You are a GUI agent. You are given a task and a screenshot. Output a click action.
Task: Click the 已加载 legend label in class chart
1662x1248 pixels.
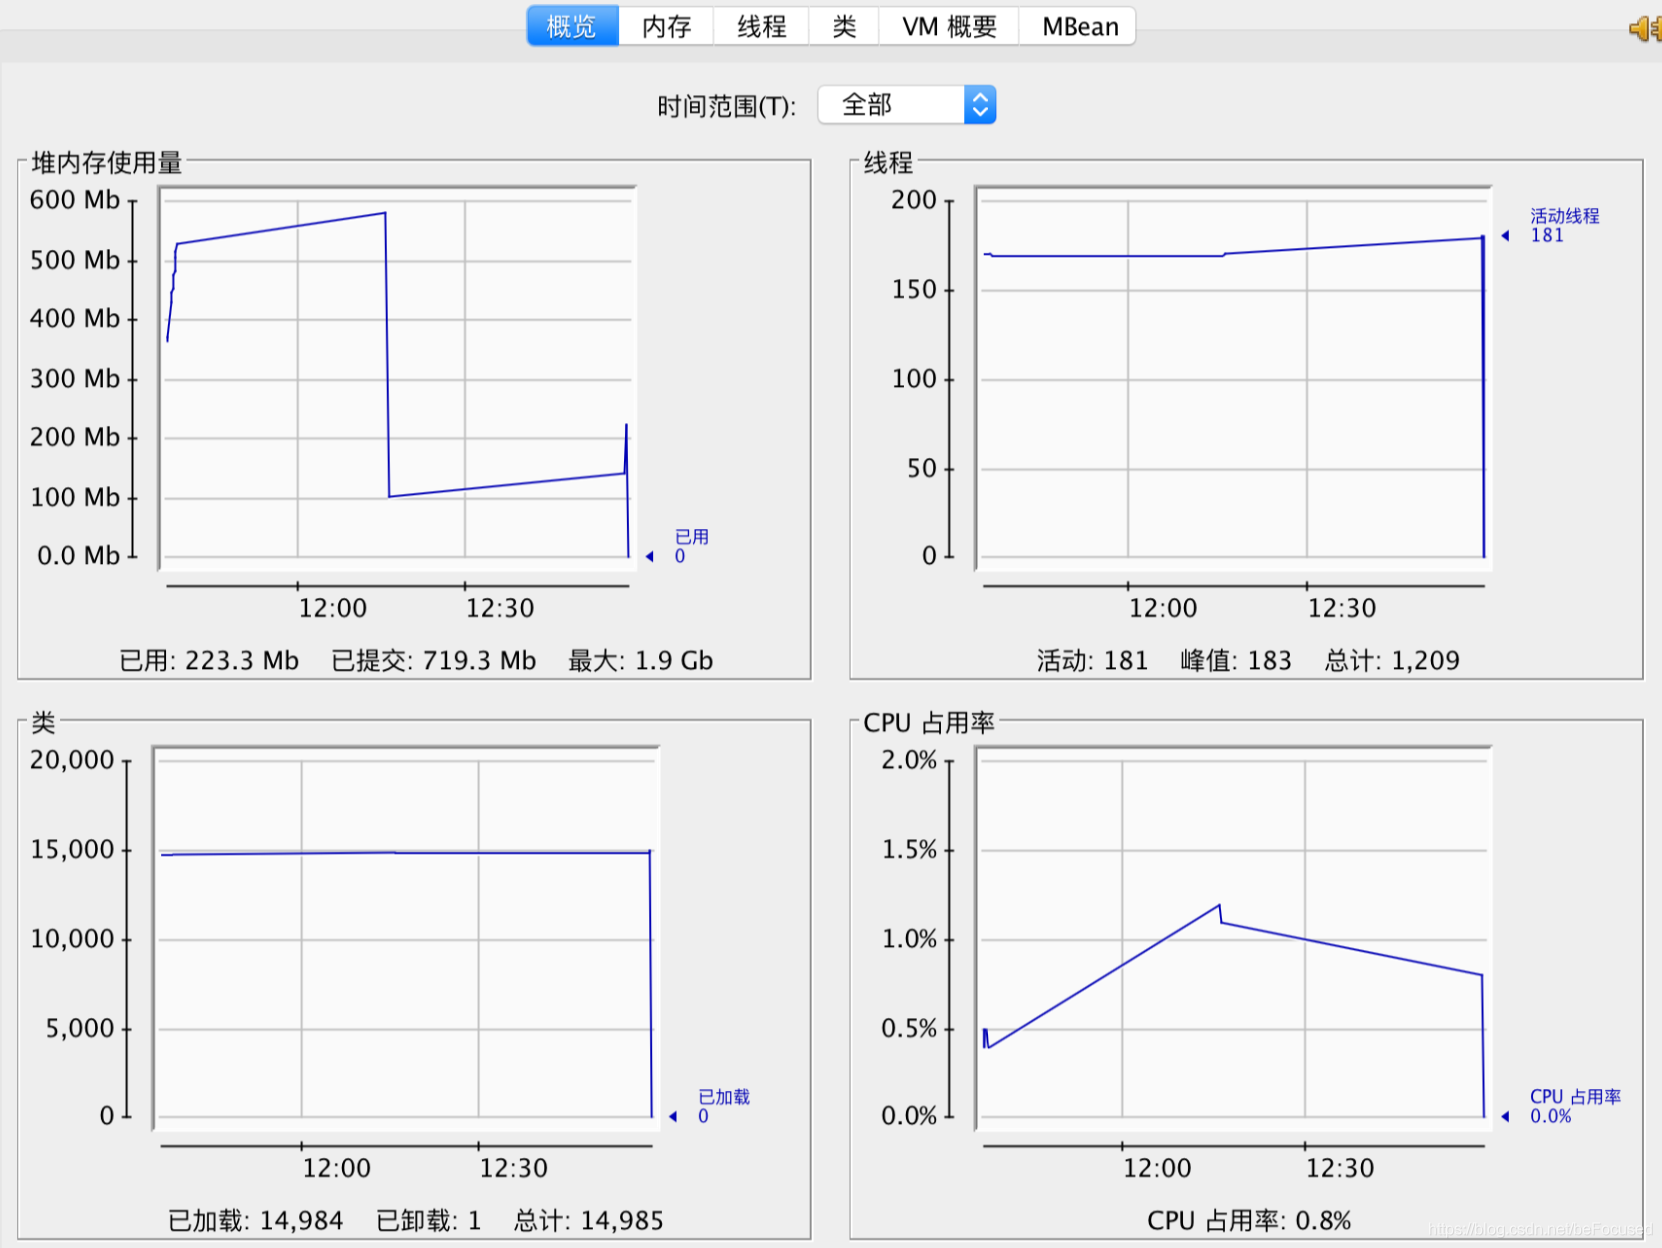(x=723, y=1106)
